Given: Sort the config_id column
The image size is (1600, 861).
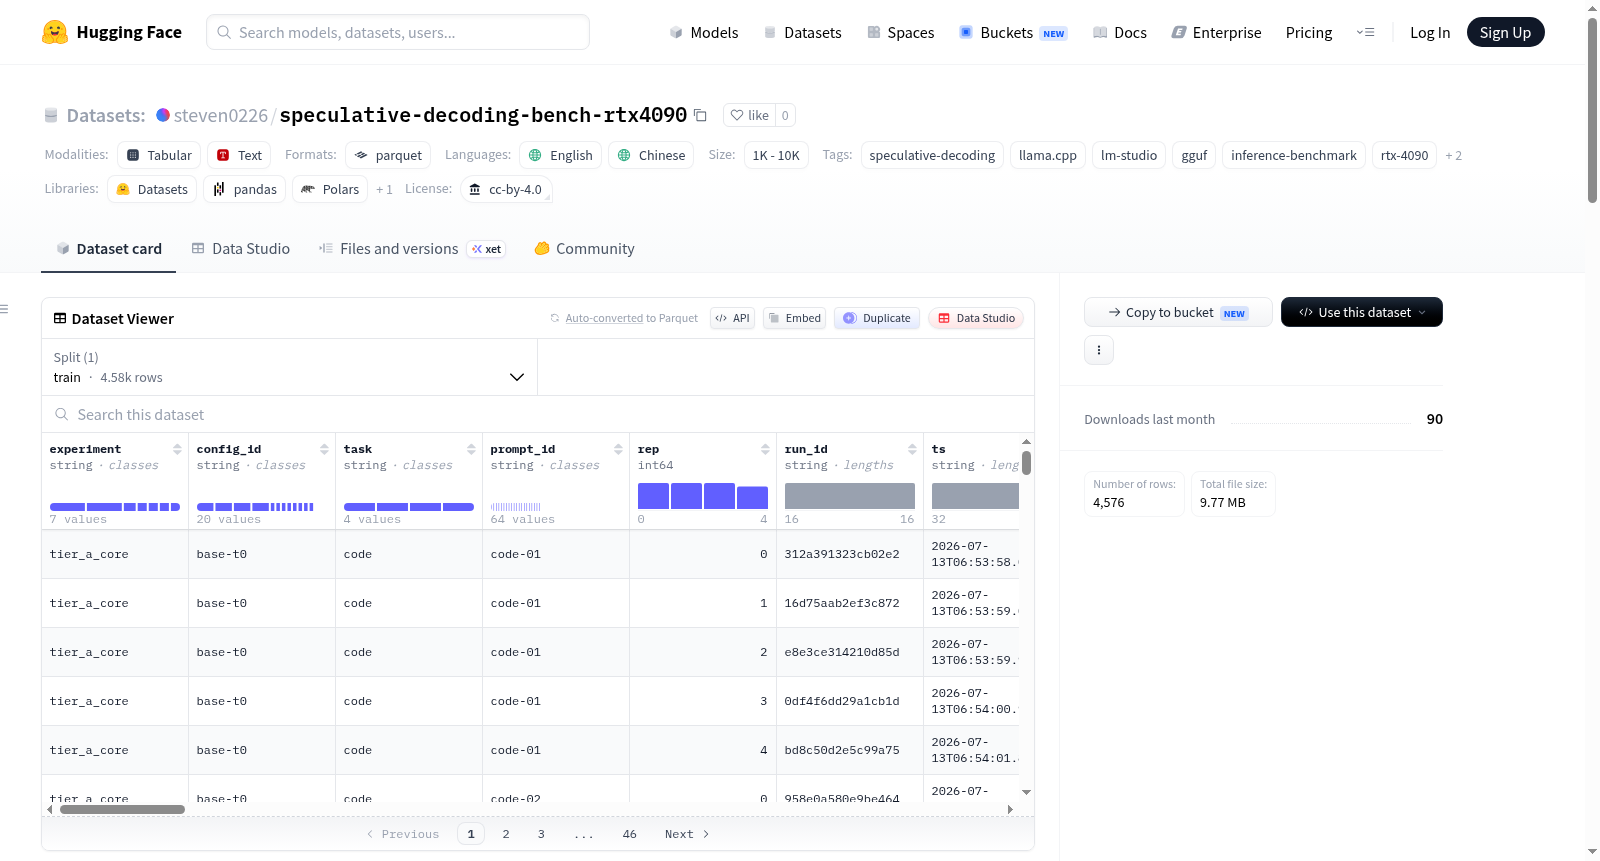Looking at the screenshot, I should click(x=324, y=449).
